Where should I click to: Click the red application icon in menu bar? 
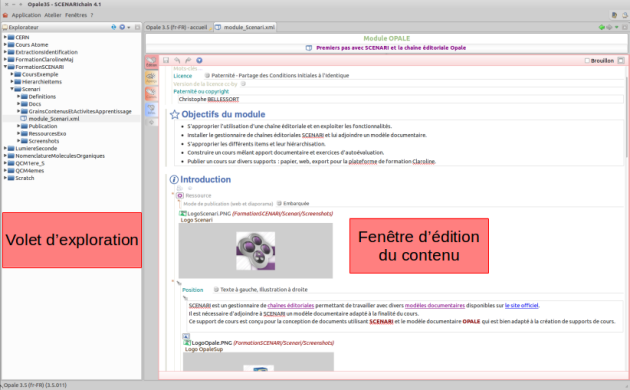[5, 15]
